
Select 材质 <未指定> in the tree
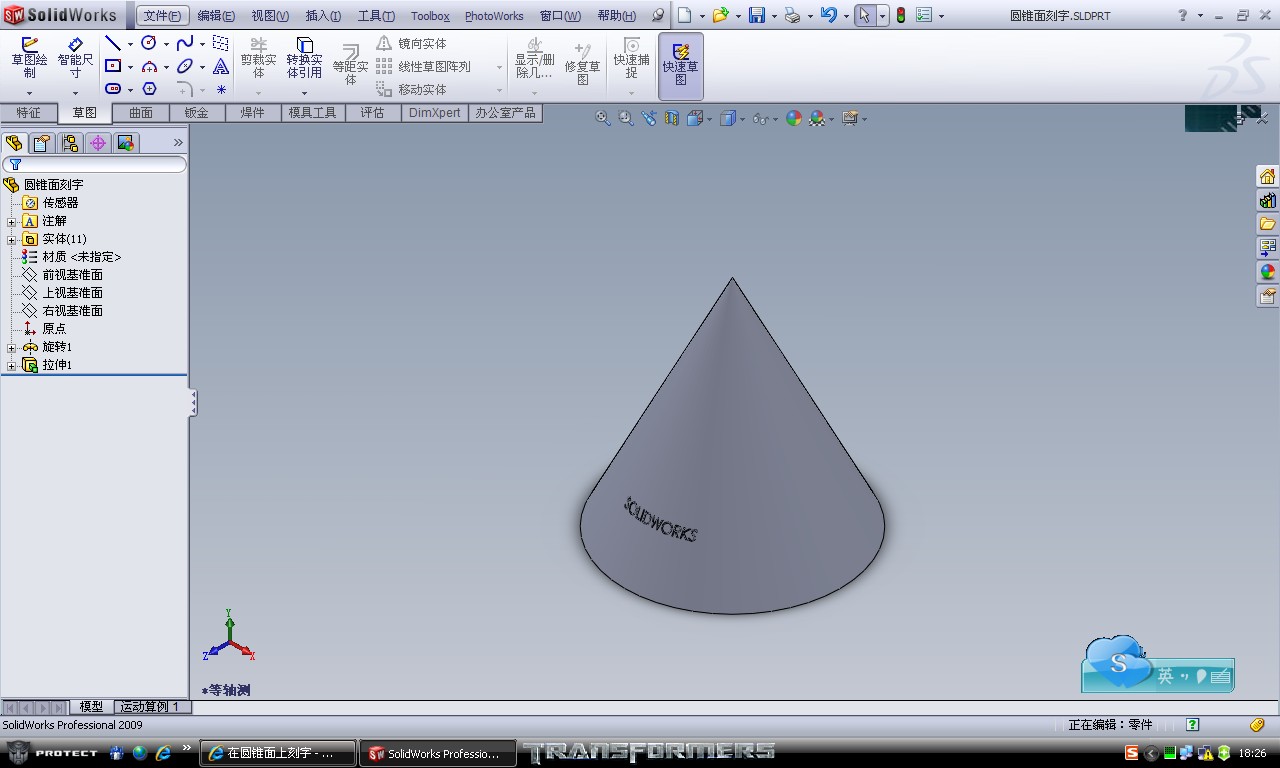pyautogui.click(x=81, y=257)
